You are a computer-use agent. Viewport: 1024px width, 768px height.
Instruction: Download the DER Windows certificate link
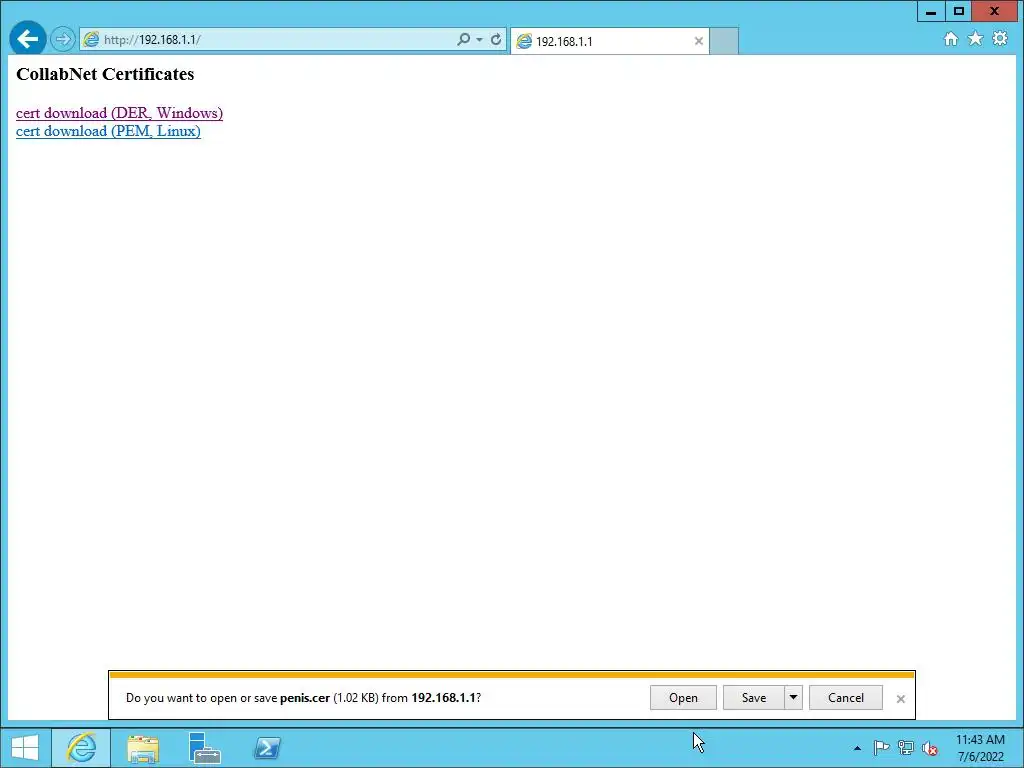tap(120, 113)
